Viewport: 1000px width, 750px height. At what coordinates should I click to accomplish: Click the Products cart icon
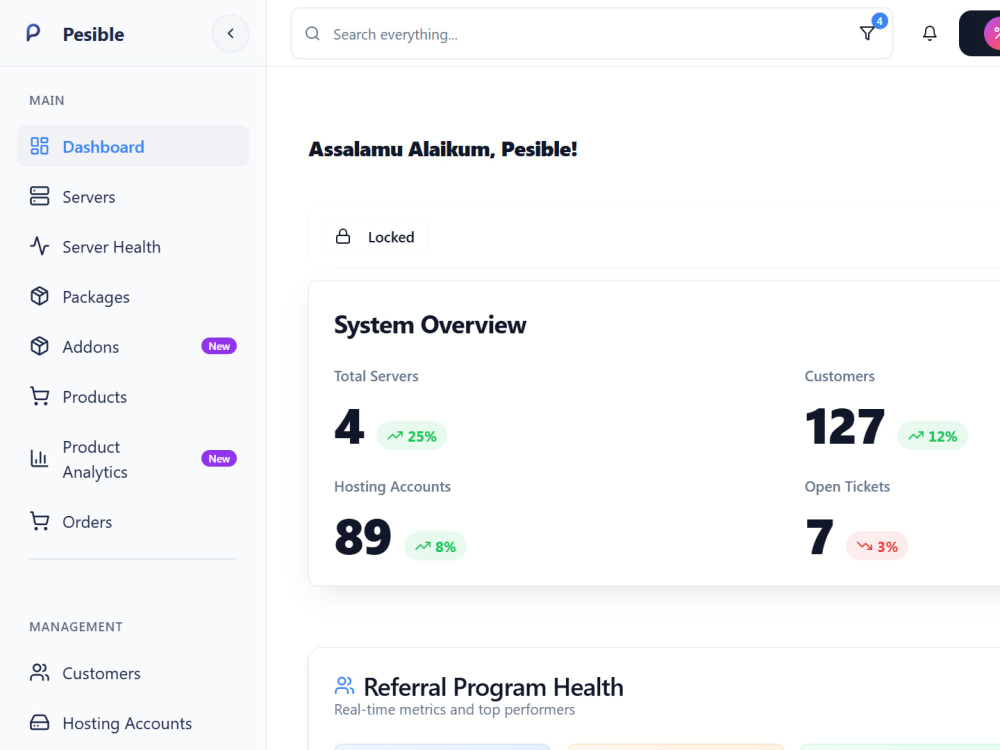(40, 396)
